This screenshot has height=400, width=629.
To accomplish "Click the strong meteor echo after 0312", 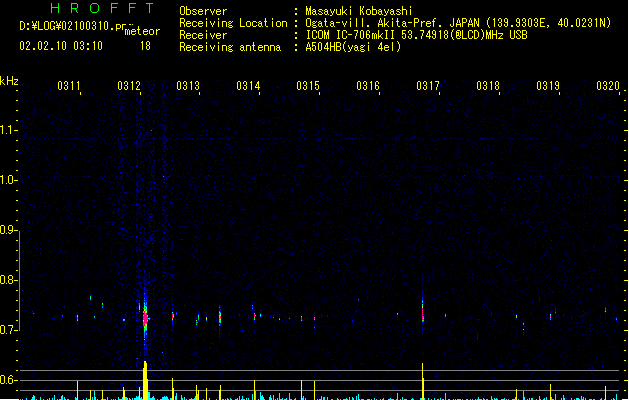I will 145,318.
